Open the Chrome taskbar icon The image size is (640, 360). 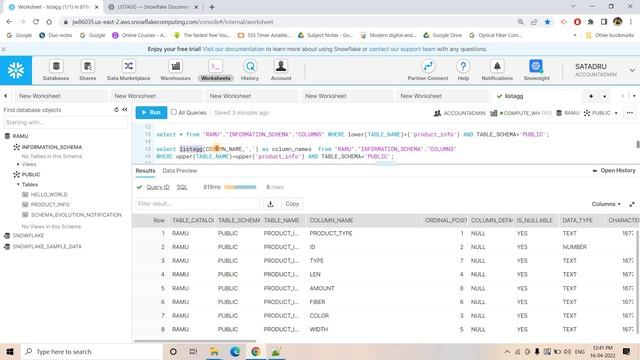tap(256, 351)
